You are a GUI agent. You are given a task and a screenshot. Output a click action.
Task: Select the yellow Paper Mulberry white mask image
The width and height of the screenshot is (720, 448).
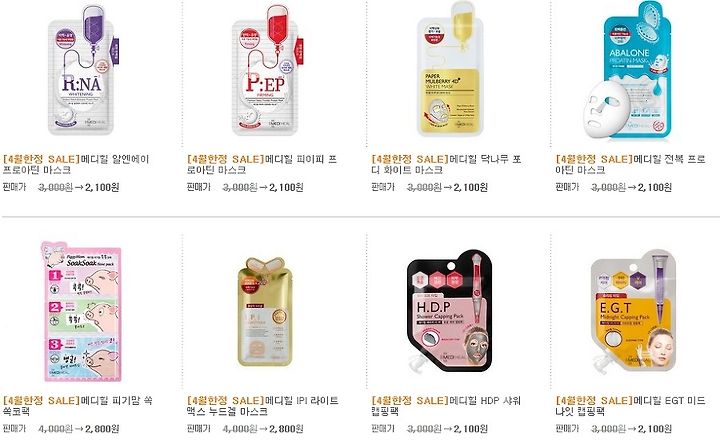point(450,69)
